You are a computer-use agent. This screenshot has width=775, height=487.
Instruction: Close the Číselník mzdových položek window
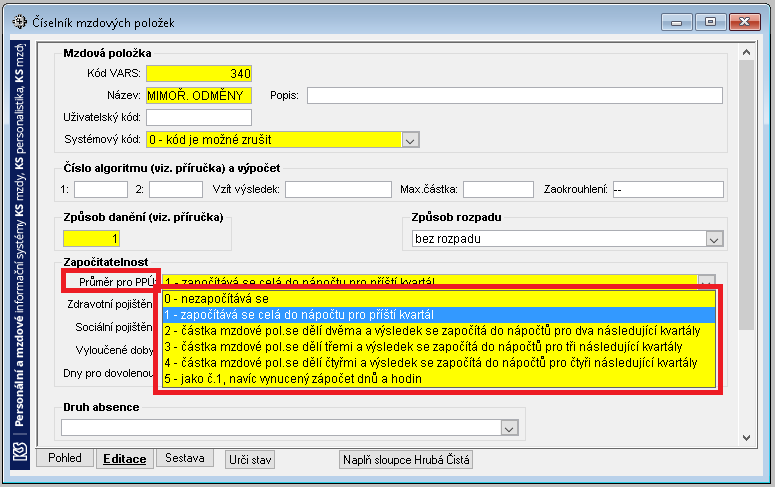pos(745,22)
